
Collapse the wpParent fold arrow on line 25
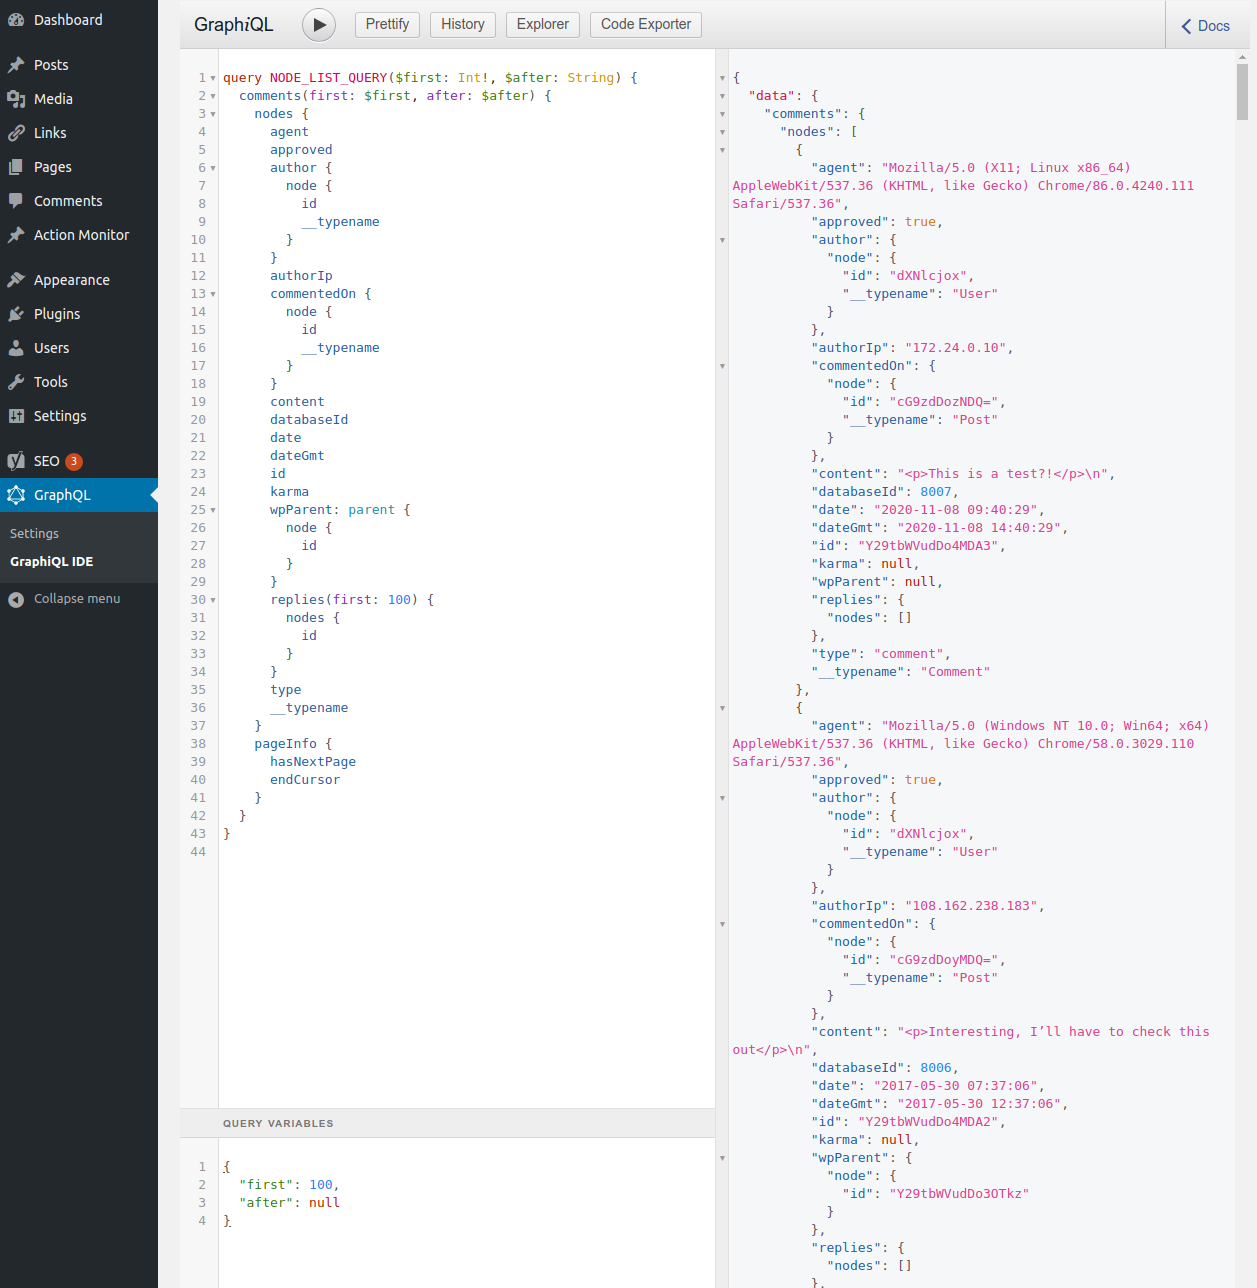[213, 510]
